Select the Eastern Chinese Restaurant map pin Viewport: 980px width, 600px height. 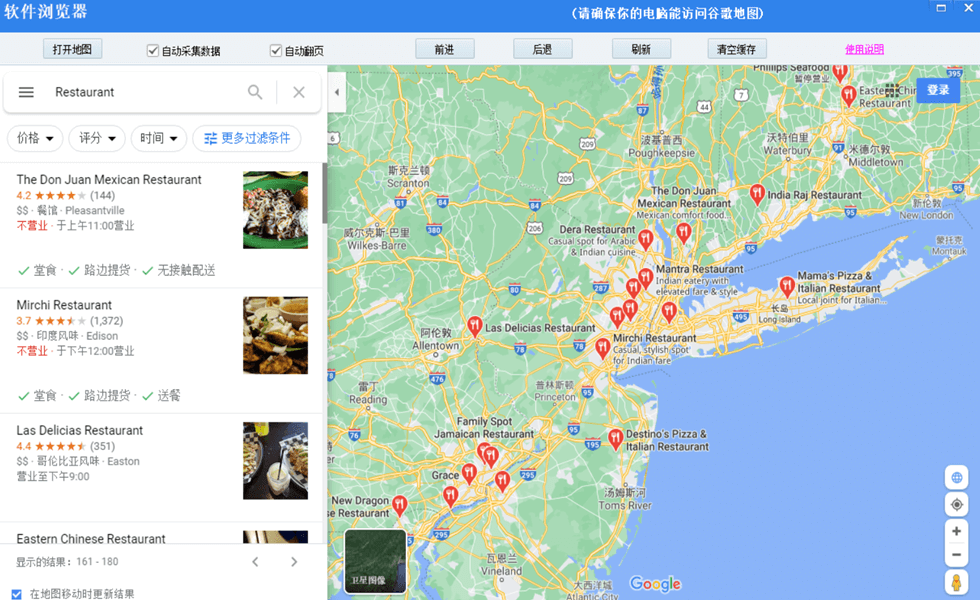point(848,96)
